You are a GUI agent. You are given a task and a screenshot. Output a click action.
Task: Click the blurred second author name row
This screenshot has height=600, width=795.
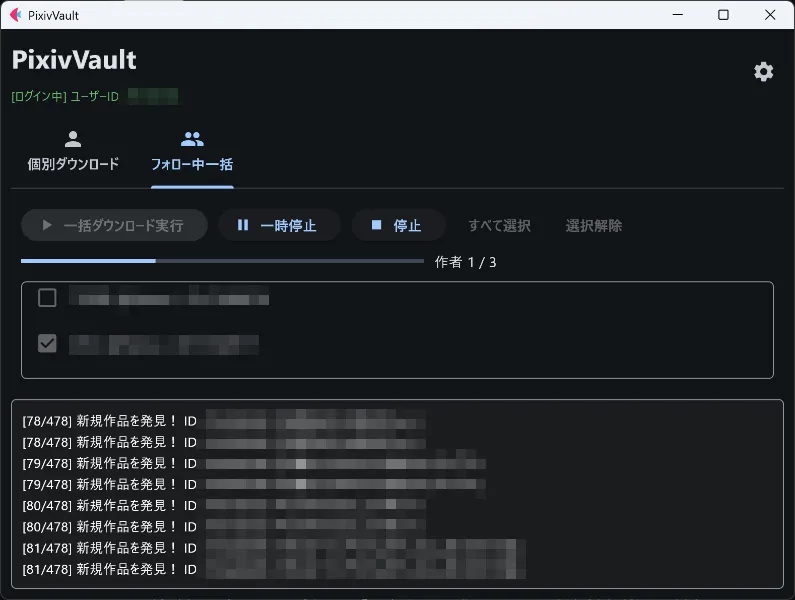click(x=164, y=344)
